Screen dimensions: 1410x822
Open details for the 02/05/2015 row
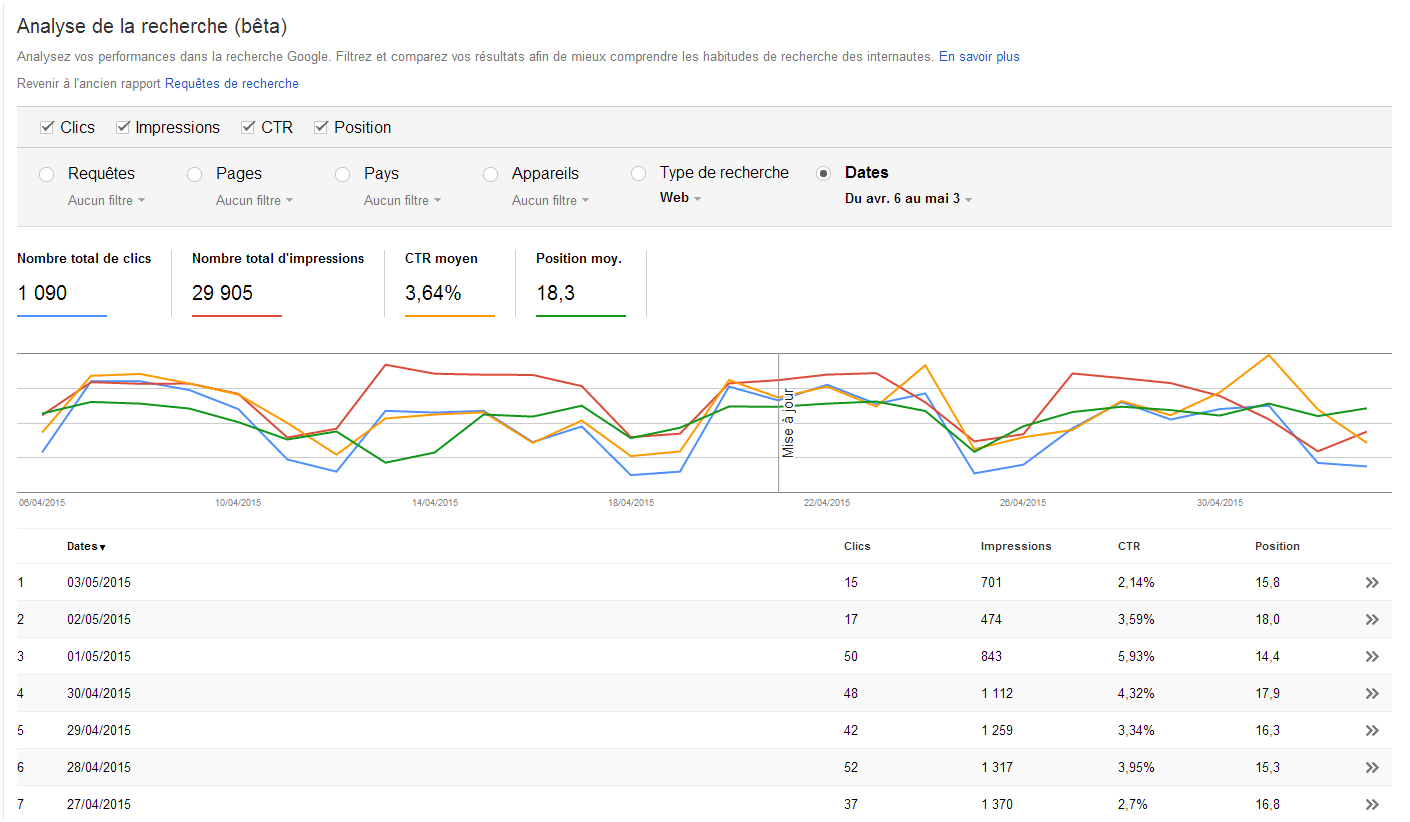[x=1372, y=619]
